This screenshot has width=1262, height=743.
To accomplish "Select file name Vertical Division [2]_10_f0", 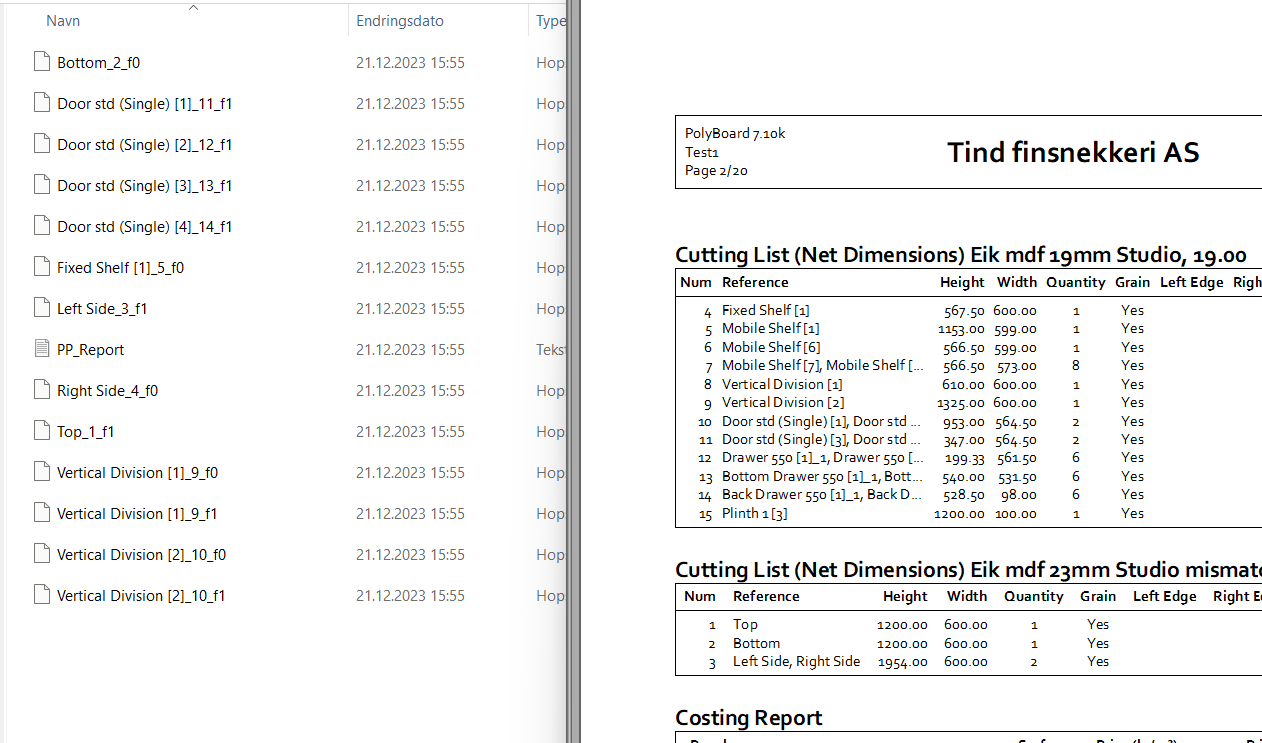I will (x=141, y=555).
